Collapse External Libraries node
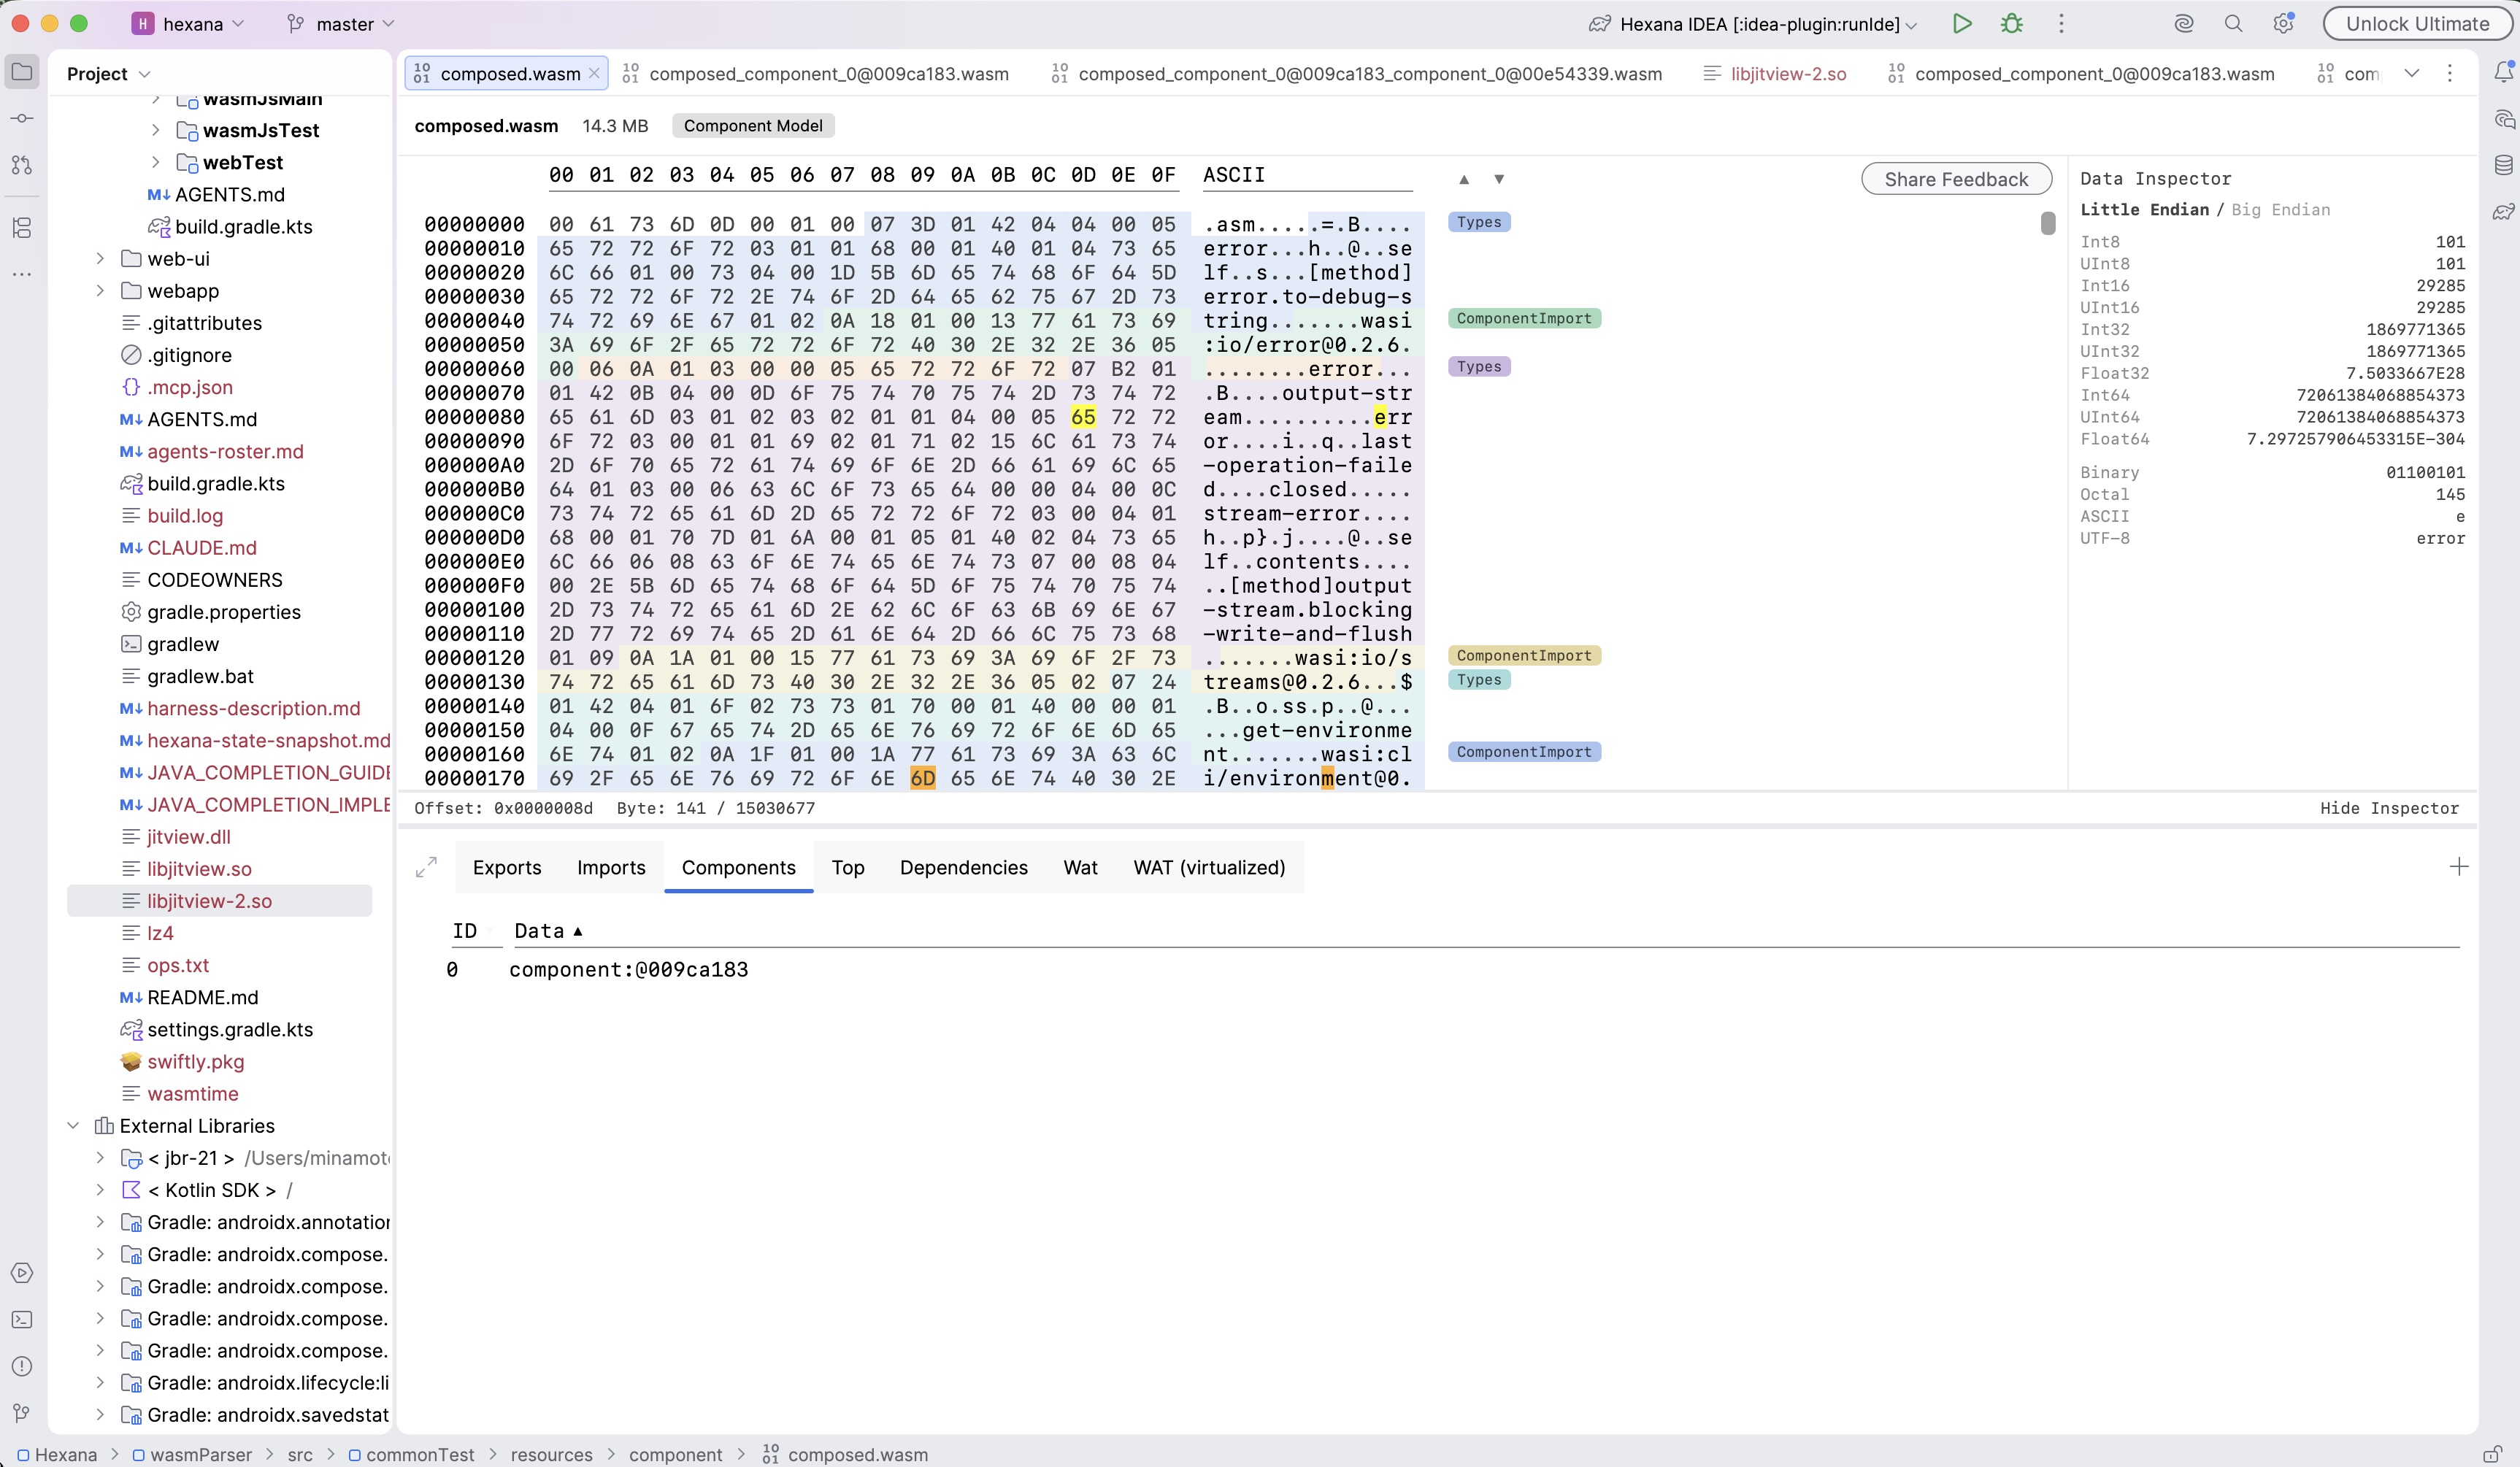This screenshot has width=2520, height=1467. coord(73,1125)
